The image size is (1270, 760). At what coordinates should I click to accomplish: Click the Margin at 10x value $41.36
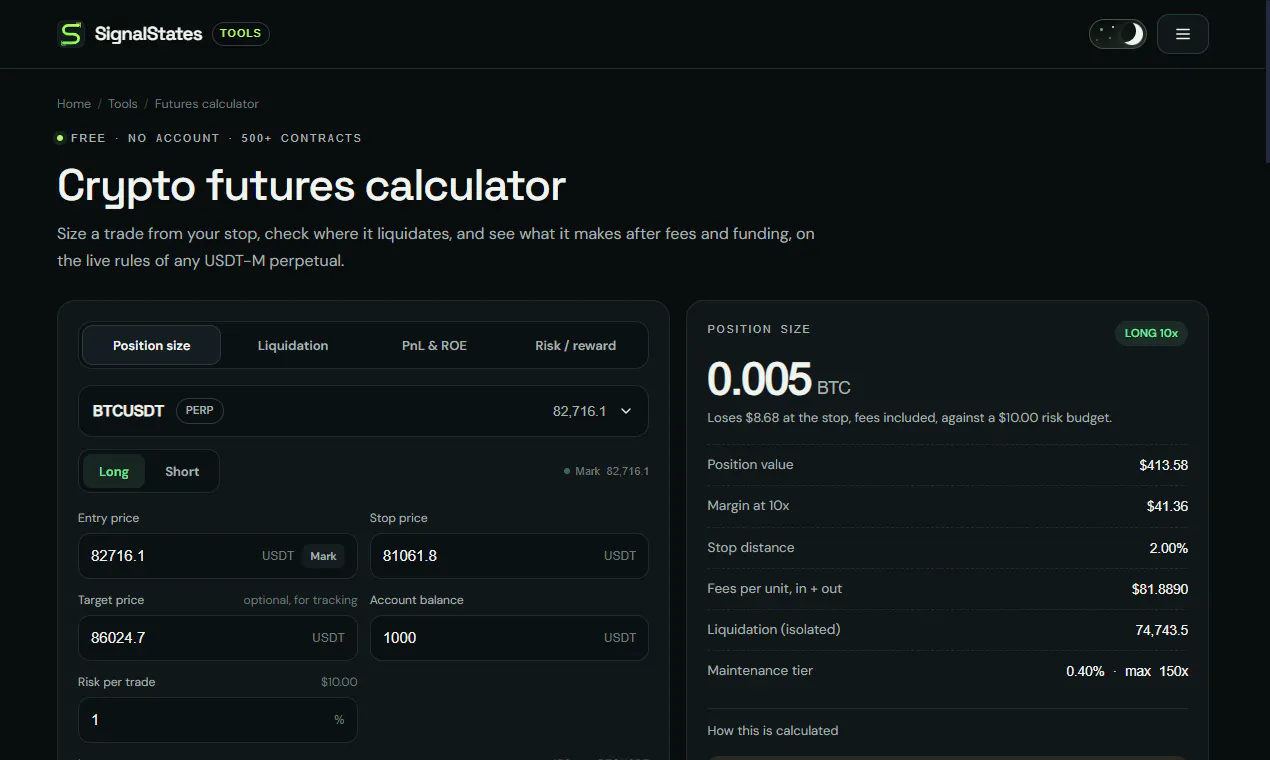1167,506
